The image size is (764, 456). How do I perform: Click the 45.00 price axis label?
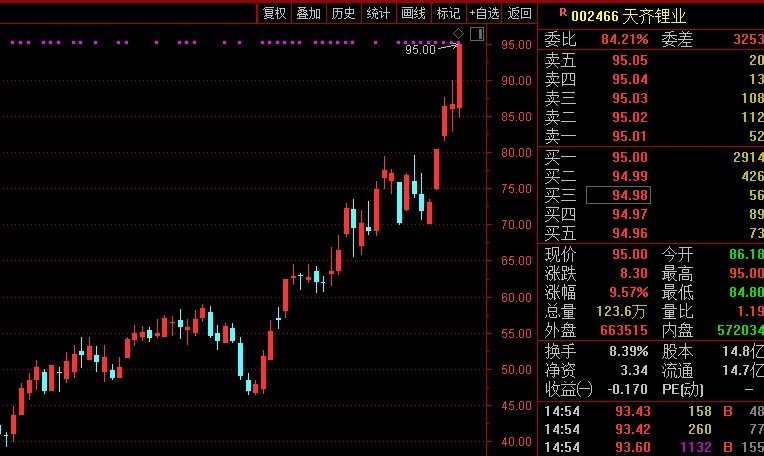click(516, 405)
